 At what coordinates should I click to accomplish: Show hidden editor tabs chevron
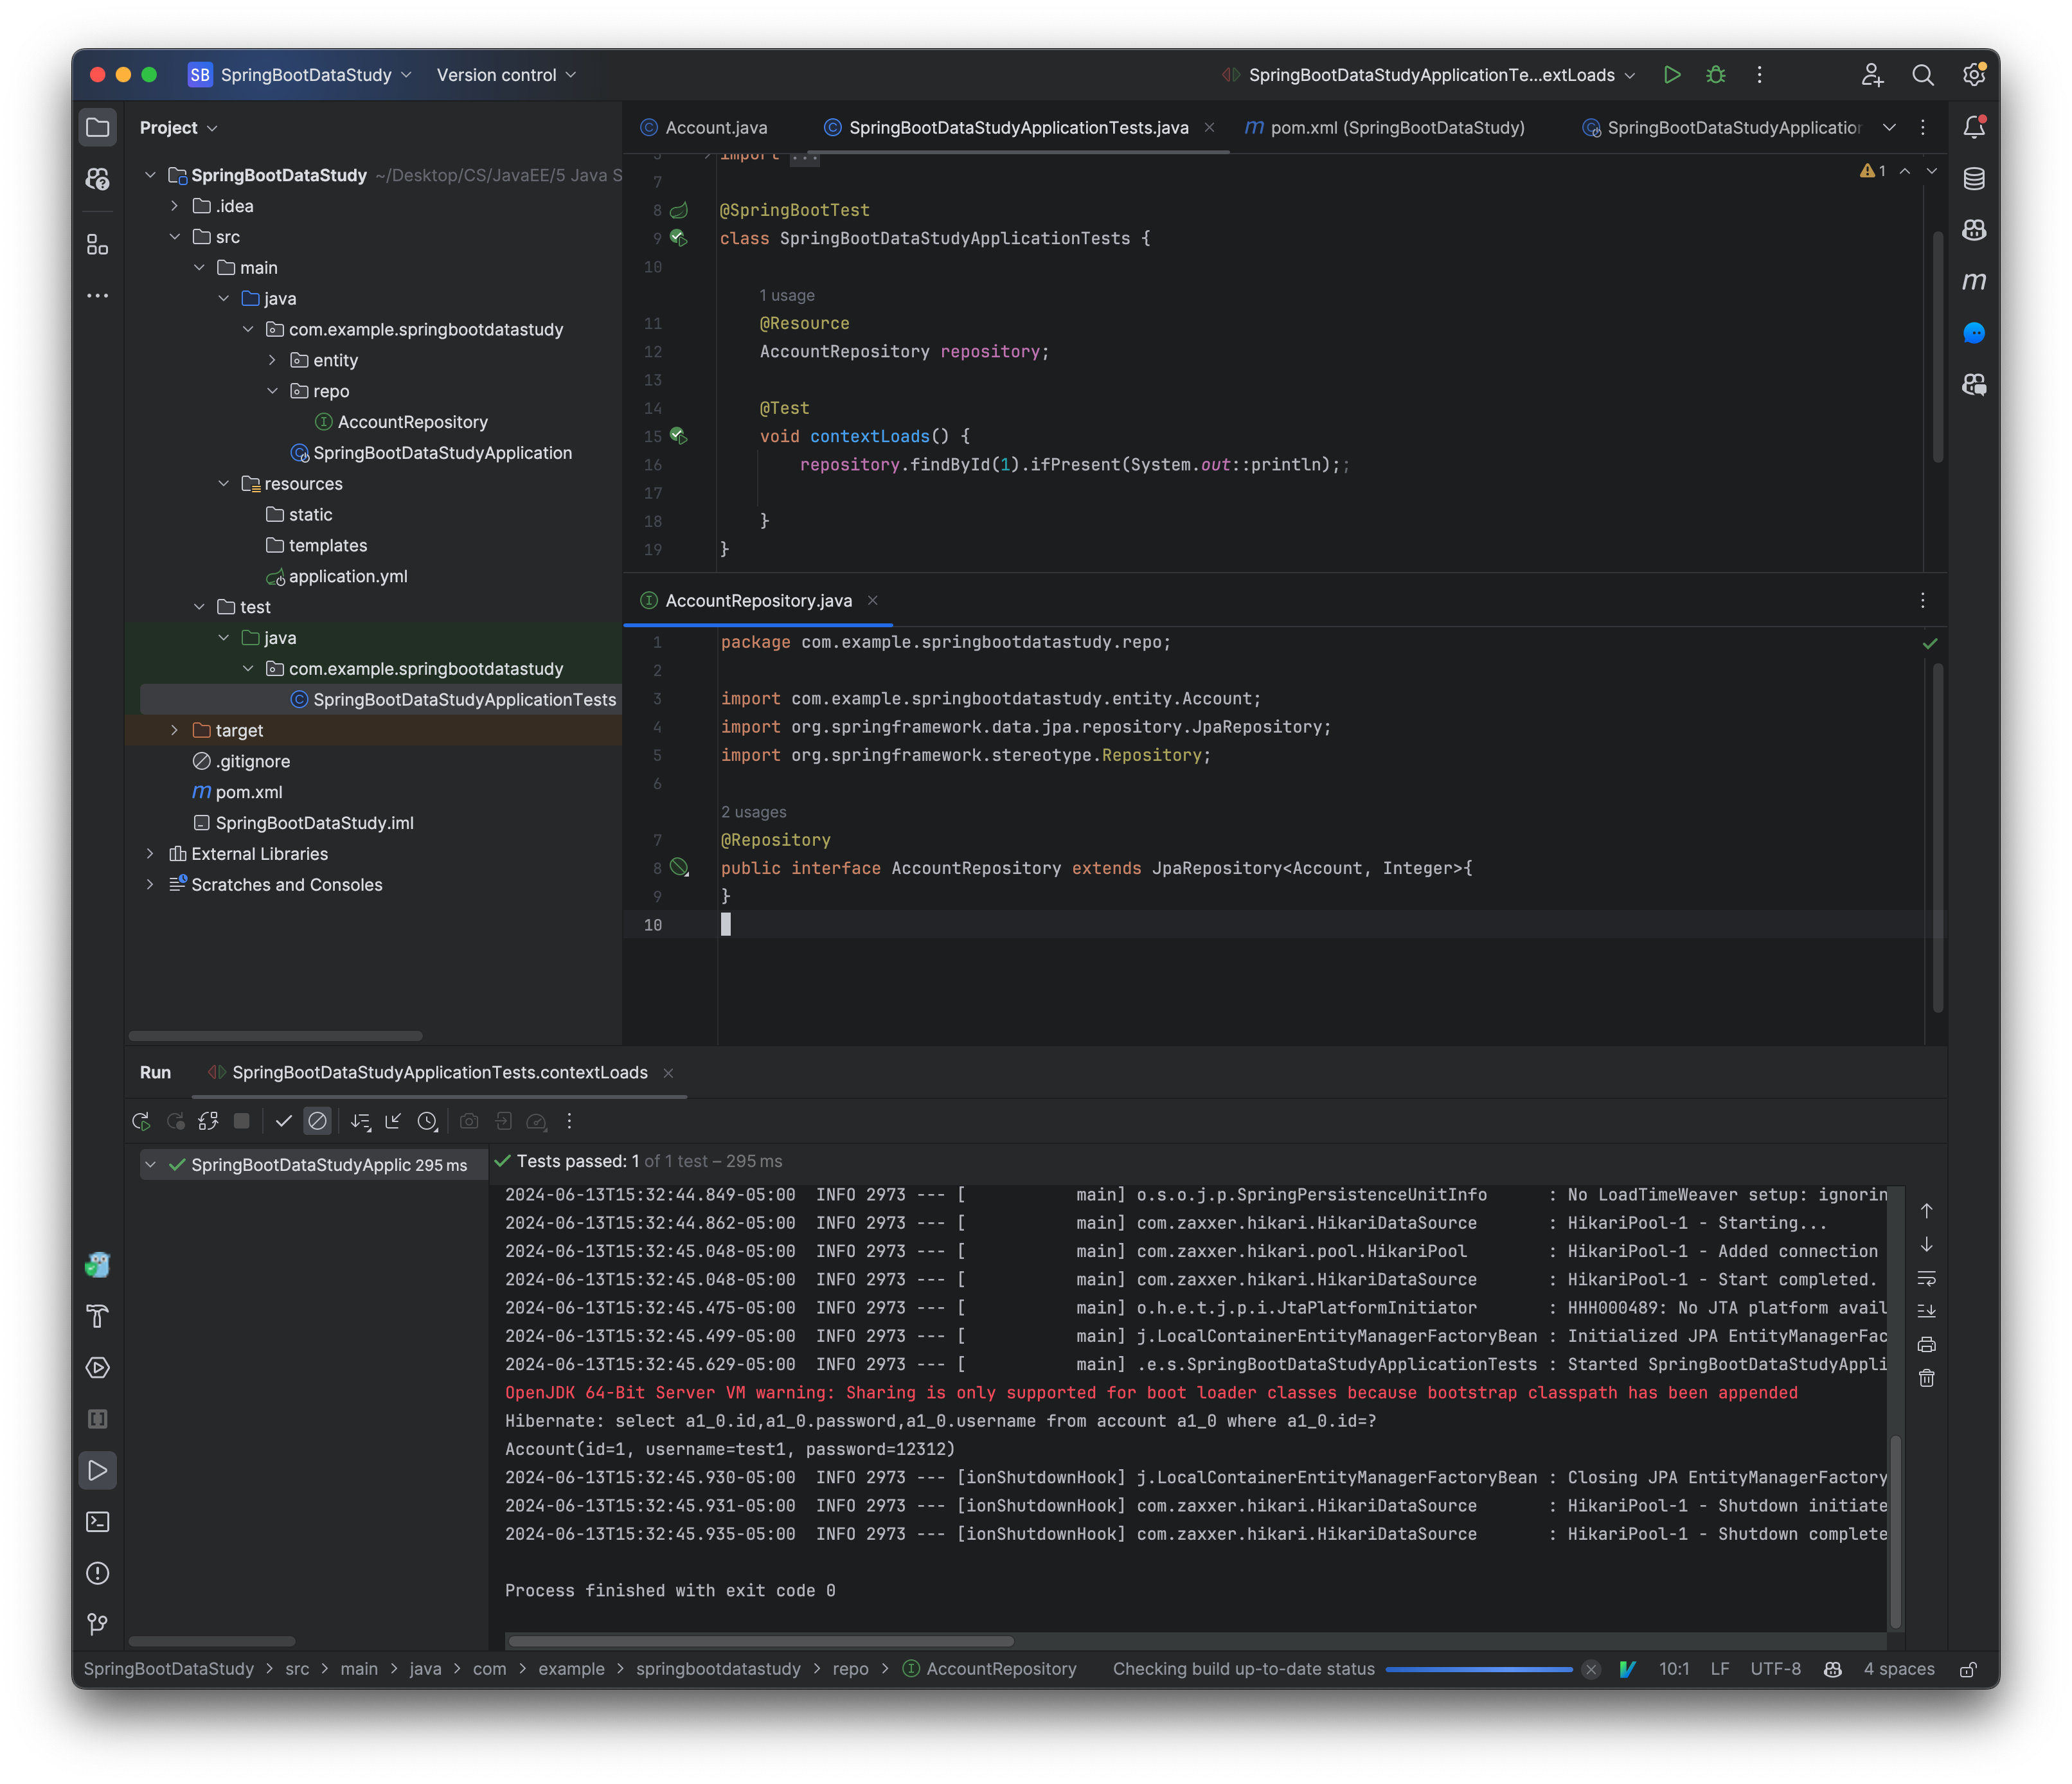[1889, 127]
